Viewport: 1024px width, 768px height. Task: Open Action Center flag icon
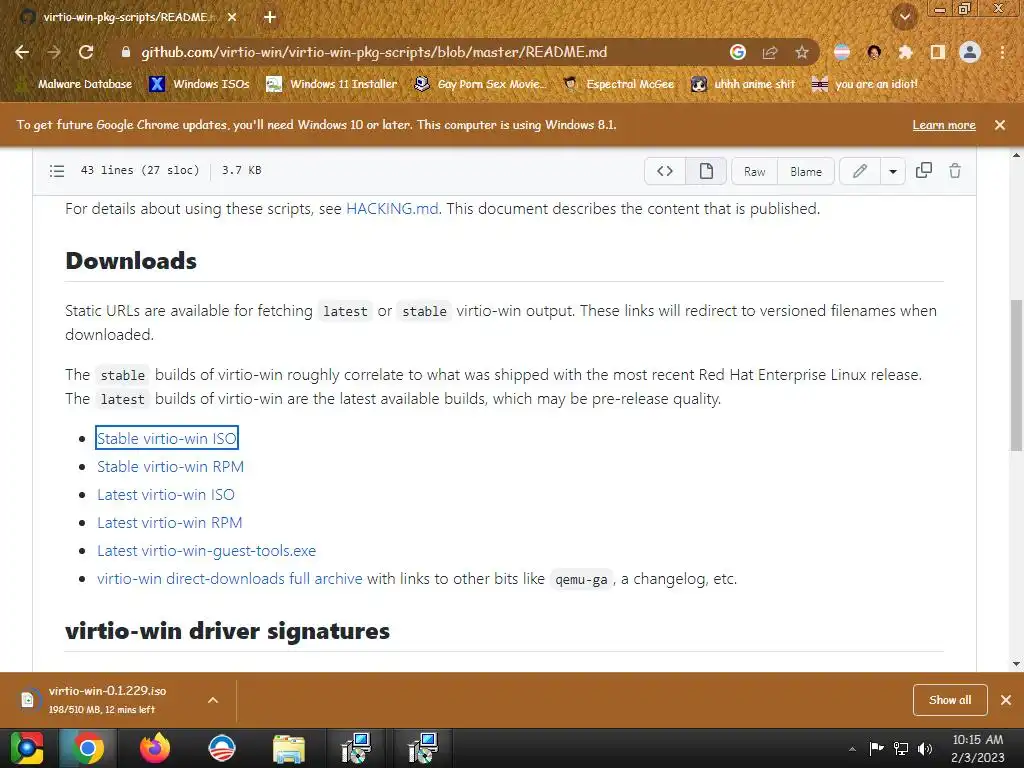point(876,748)
